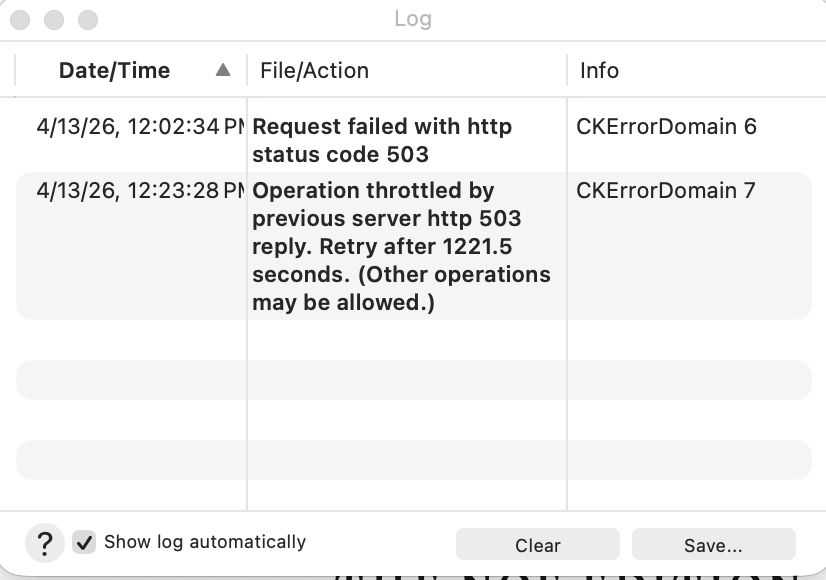Click the zoom window button
The width and height of the screenshot is (826, 580).
click(88, 20)
